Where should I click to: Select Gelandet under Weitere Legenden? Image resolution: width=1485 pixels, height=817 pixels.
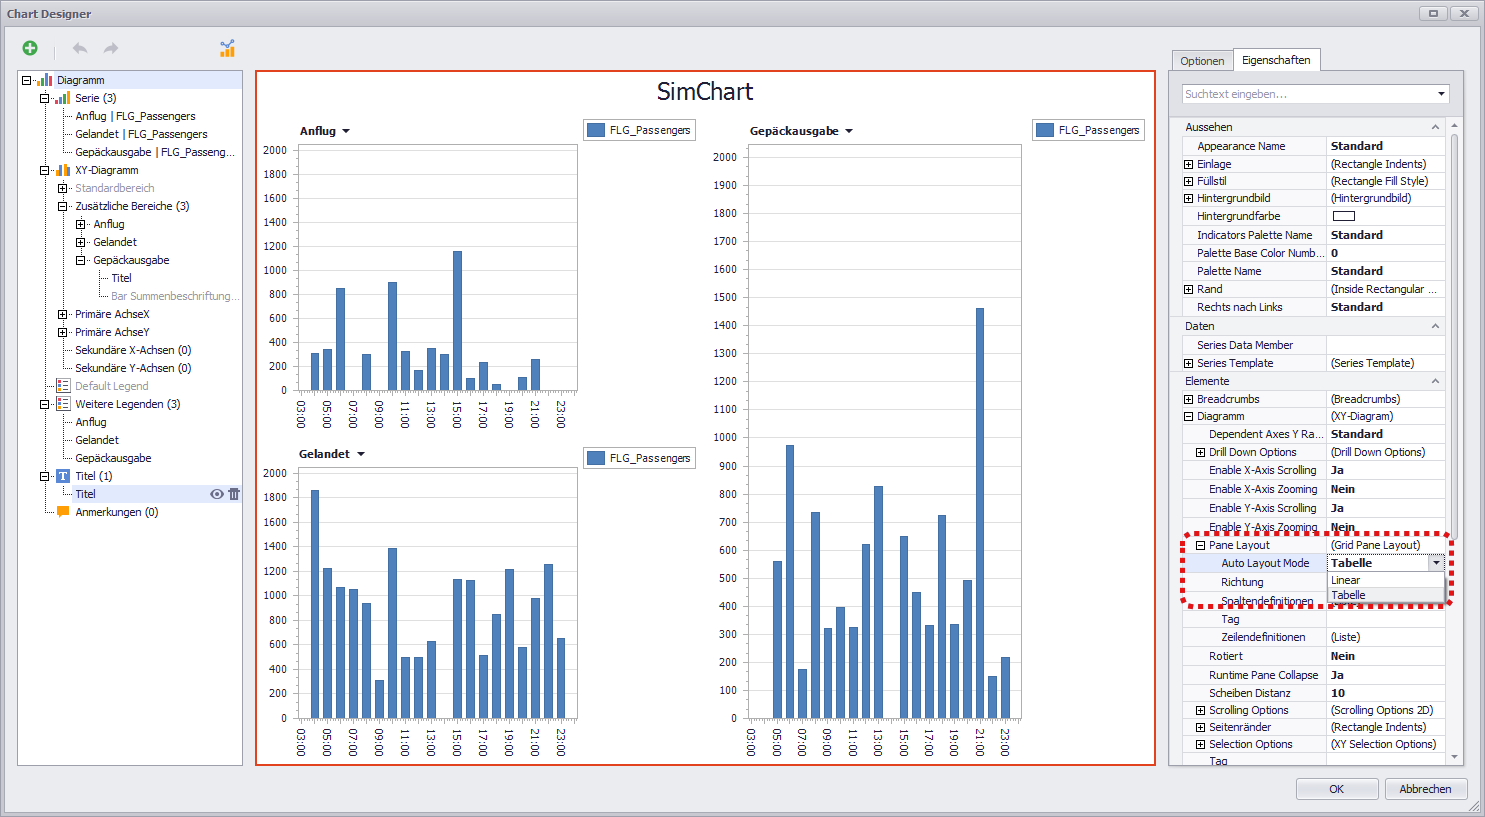tap(97, 440)
